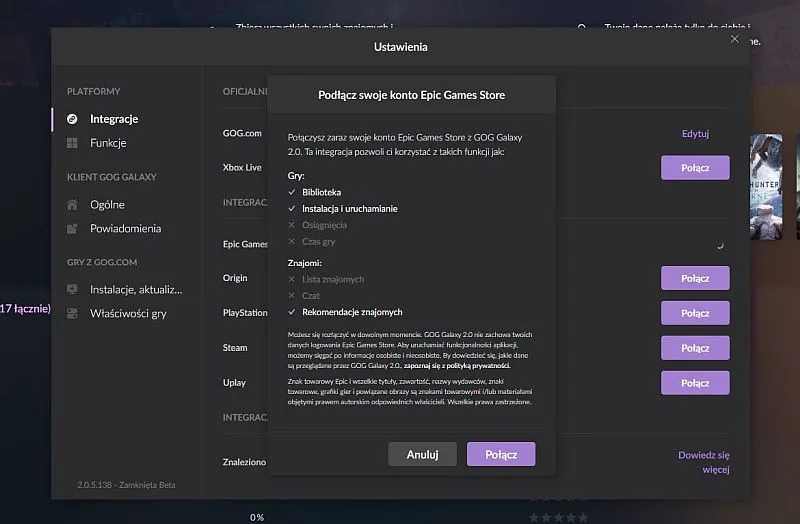The image size is (800, 524).
Task: Click the Epic Games integration label
Action: pos(245,244)
